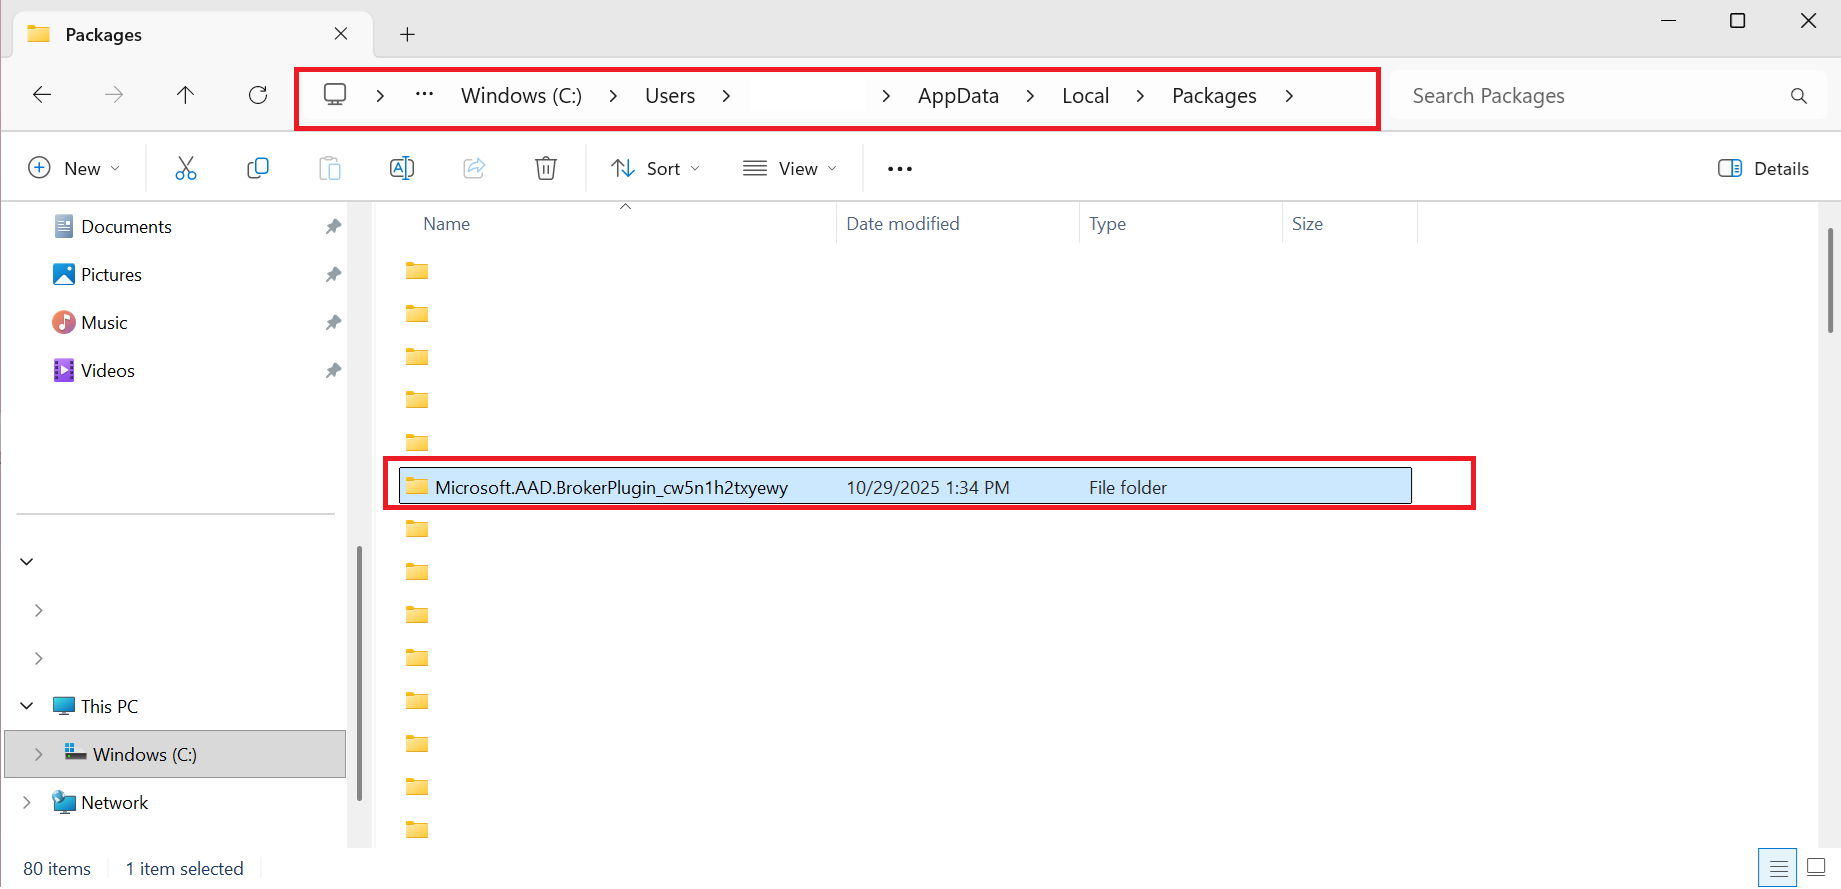Image resolution: width=1841 pixels, height=889 pixels.
Task: Expand chevron after AppData in path
Action: click(x=1030, y=96)
